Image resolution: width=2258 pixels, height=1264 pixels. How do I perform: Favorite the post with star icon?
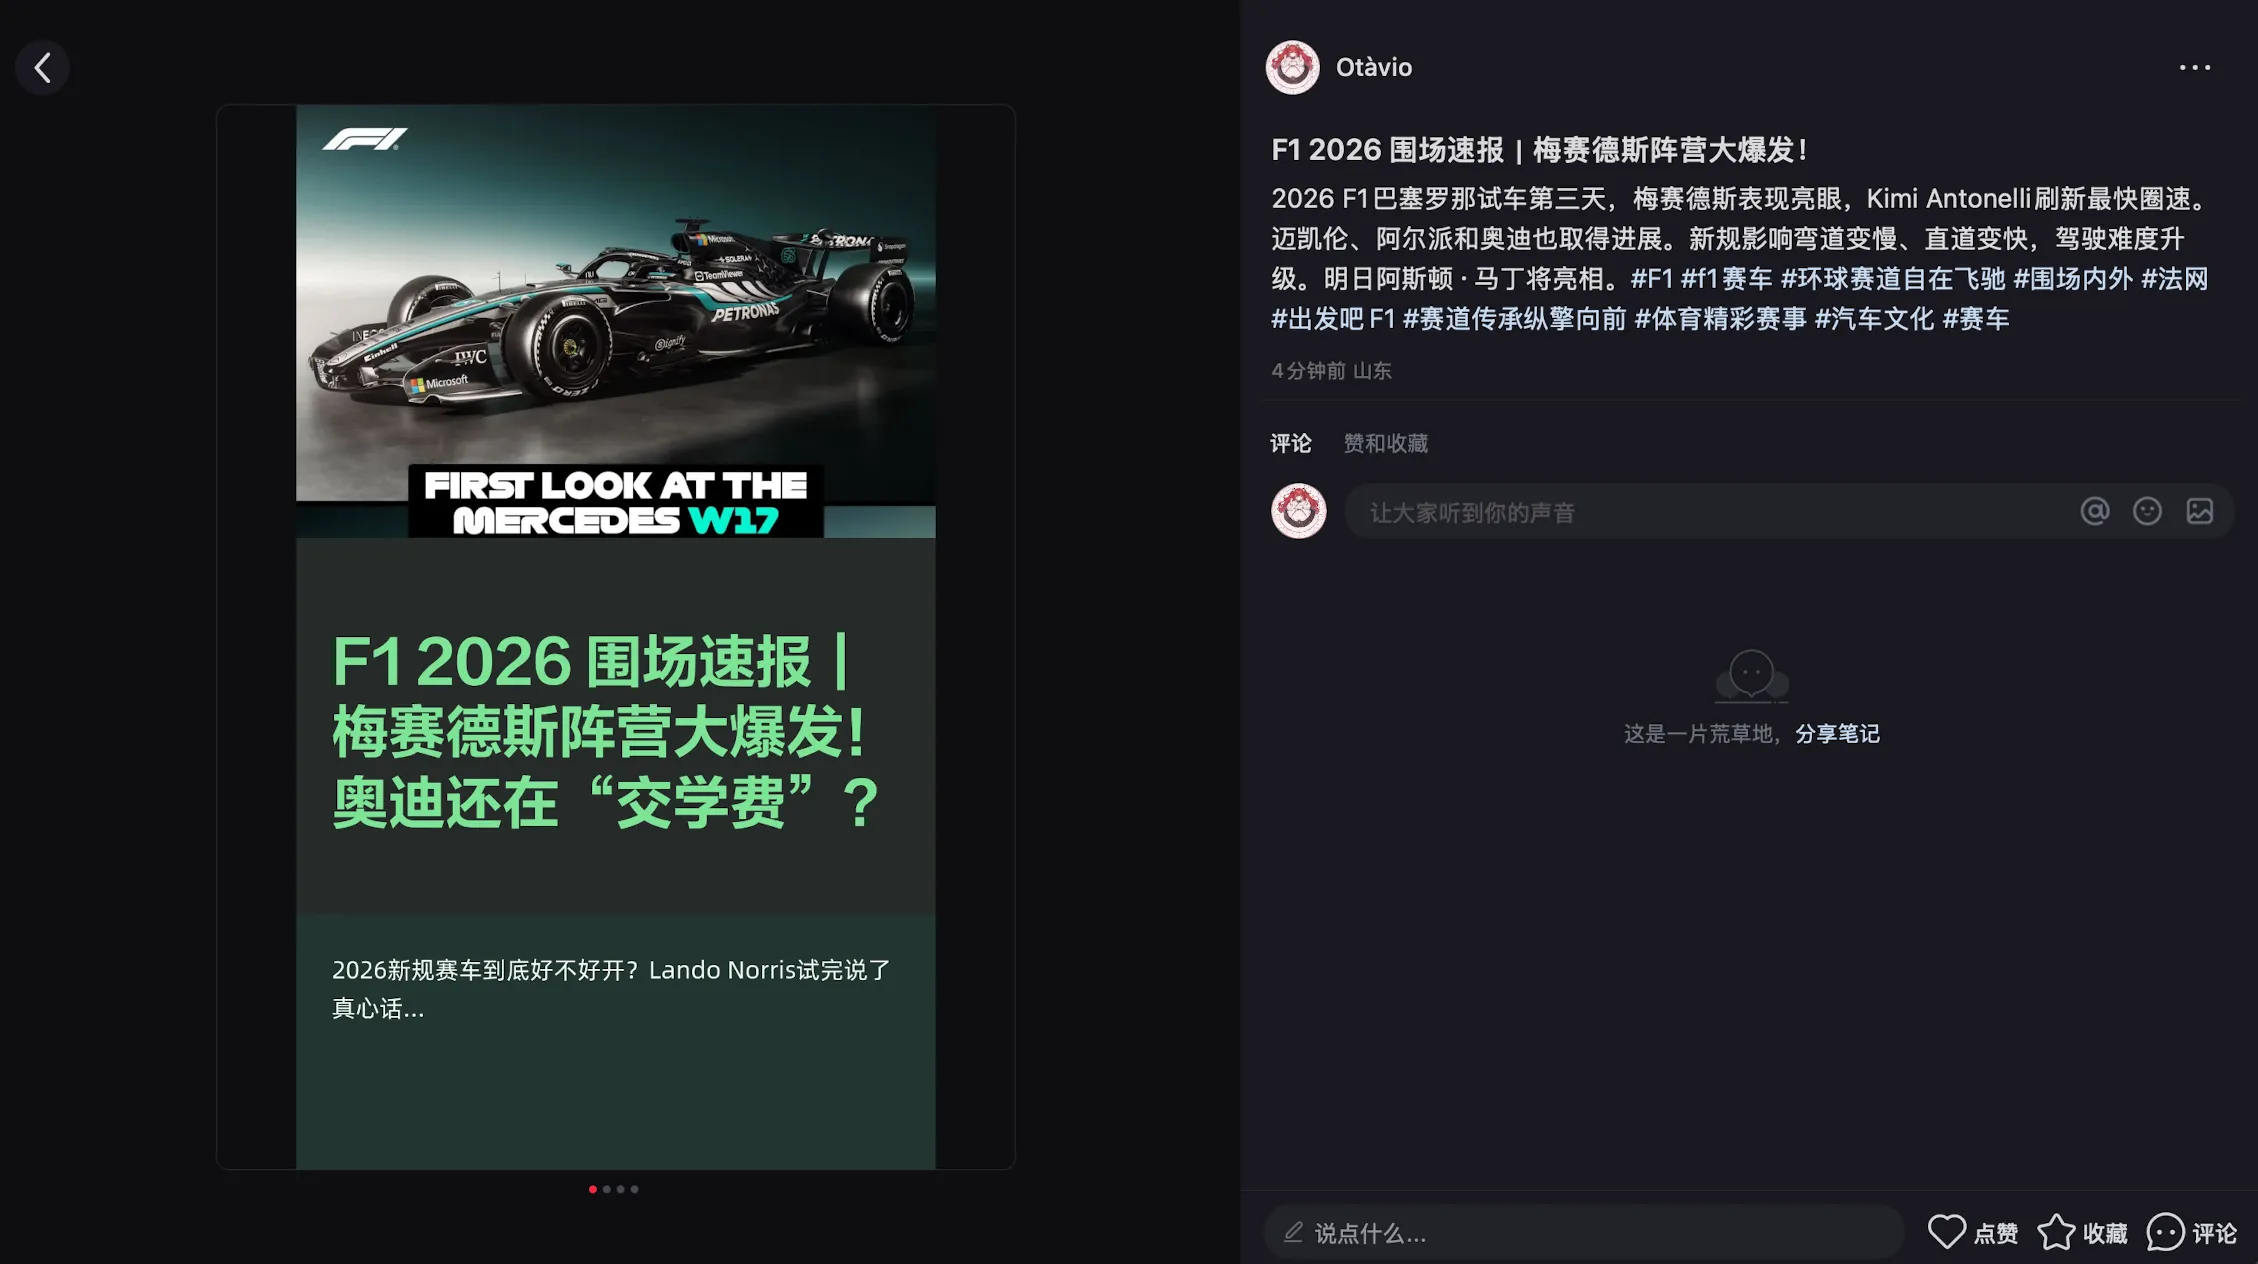[2056, 1232]
